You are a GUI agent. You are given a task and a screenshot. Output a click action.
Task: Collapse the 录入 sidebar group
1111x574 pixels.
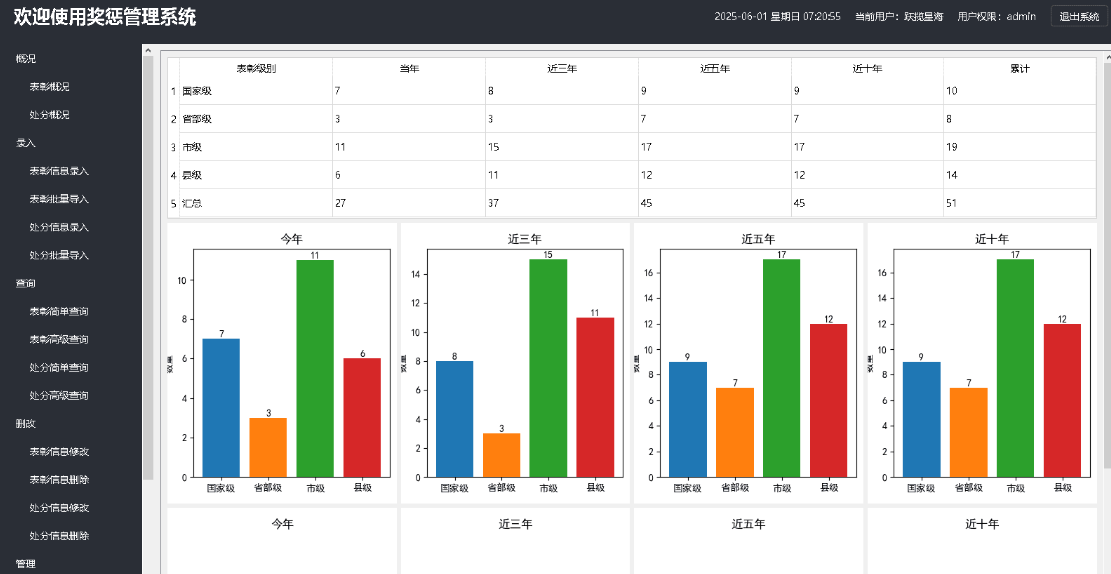[x=25, y=143]
